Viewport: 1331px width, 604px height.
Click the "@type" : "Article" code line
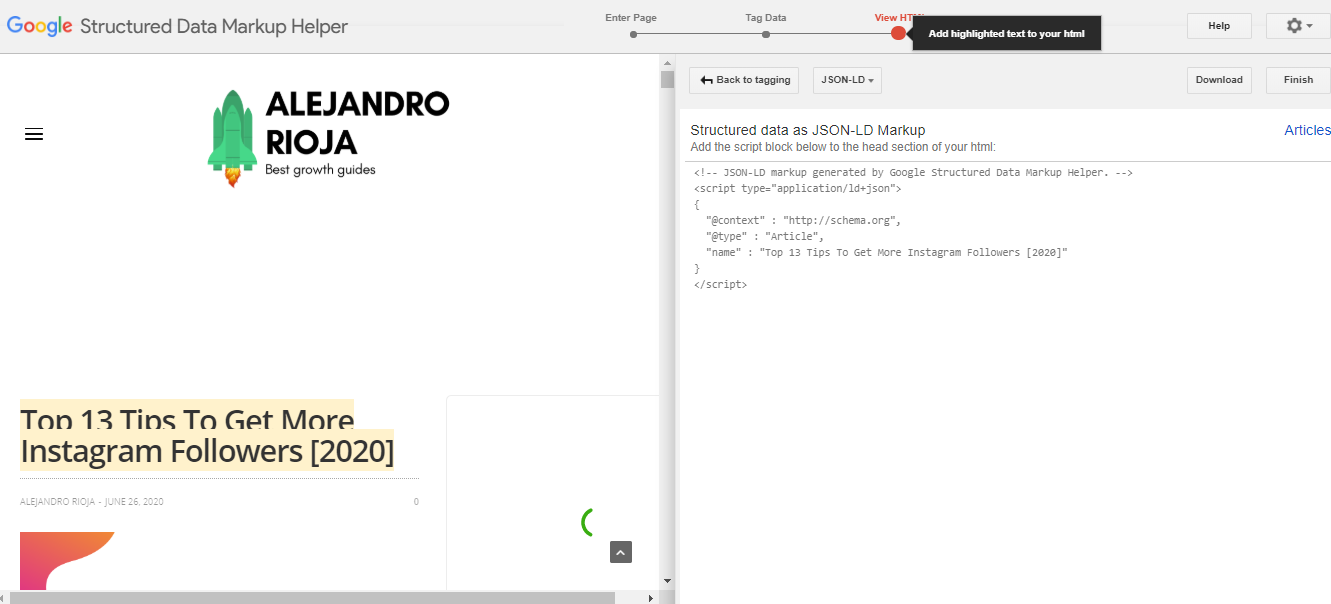(x=765, y=236)
